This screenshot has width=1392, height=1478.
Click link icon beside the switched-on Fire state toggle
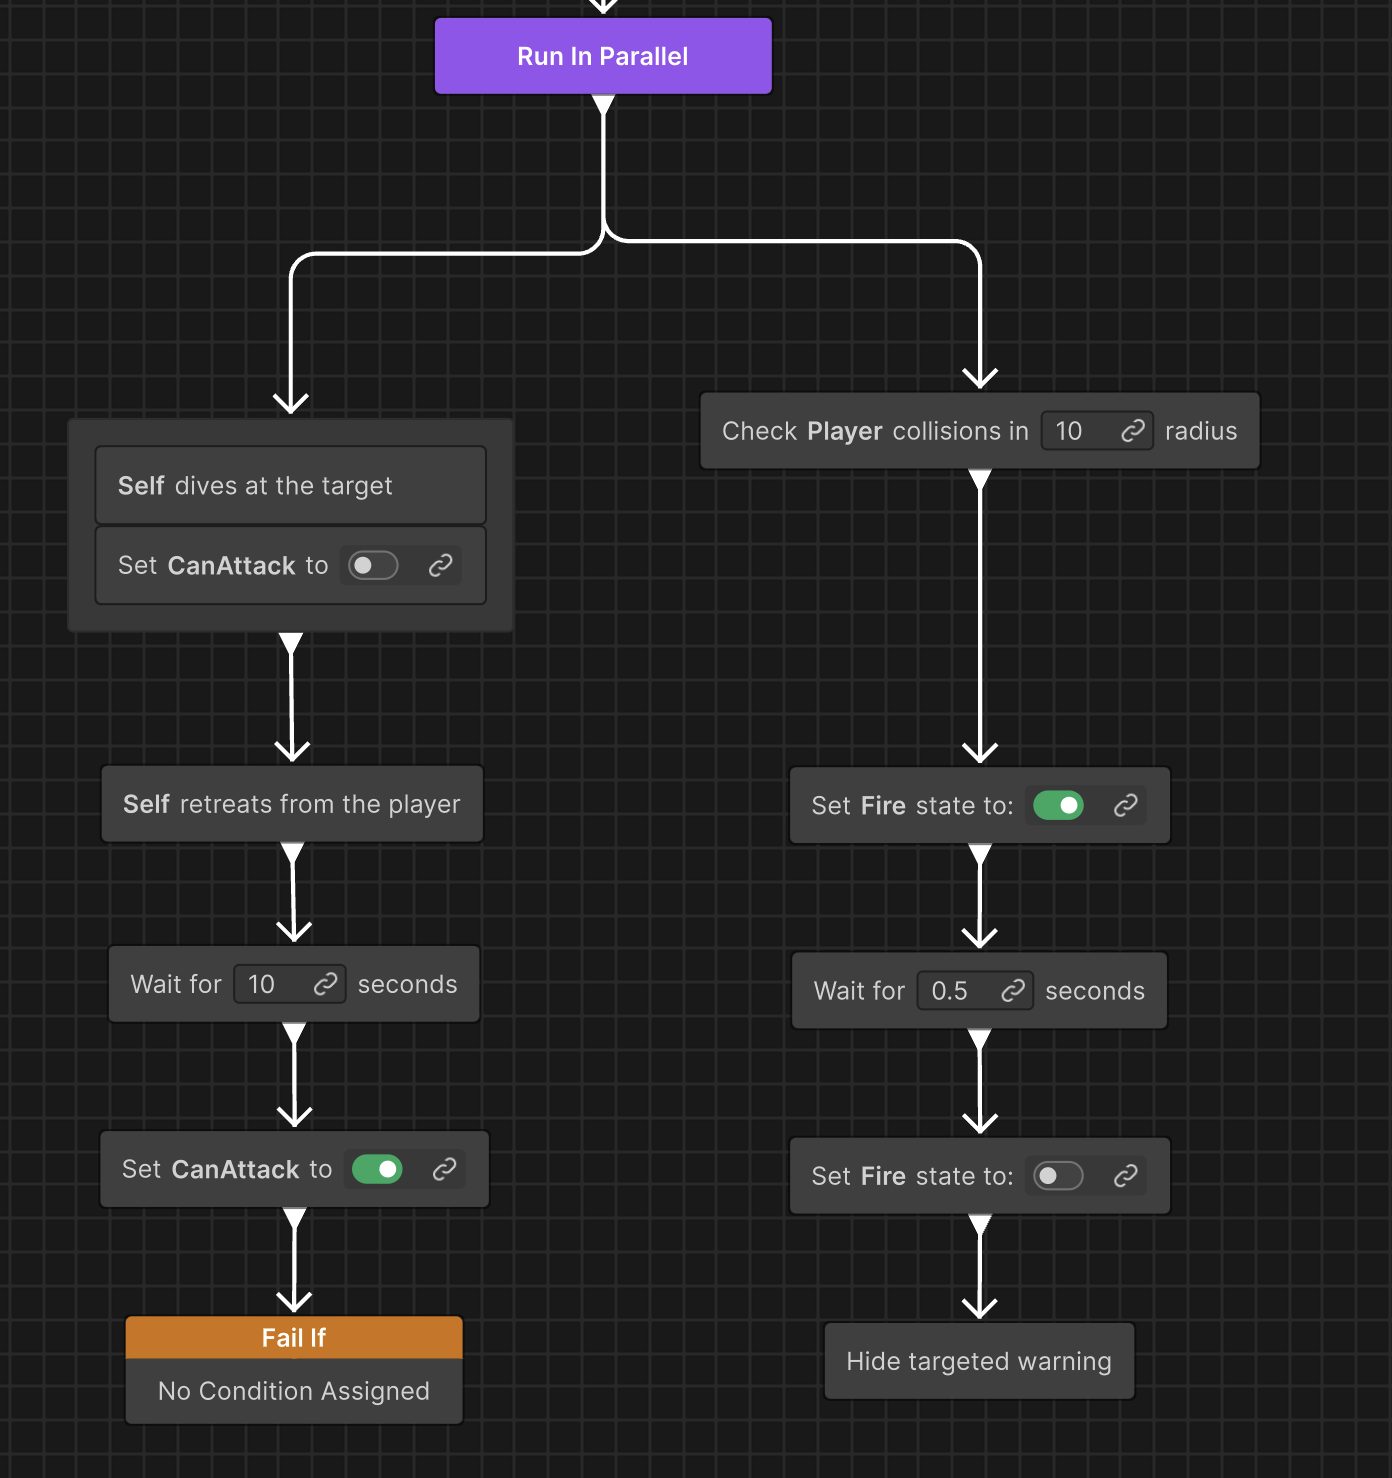[1125, 805]
